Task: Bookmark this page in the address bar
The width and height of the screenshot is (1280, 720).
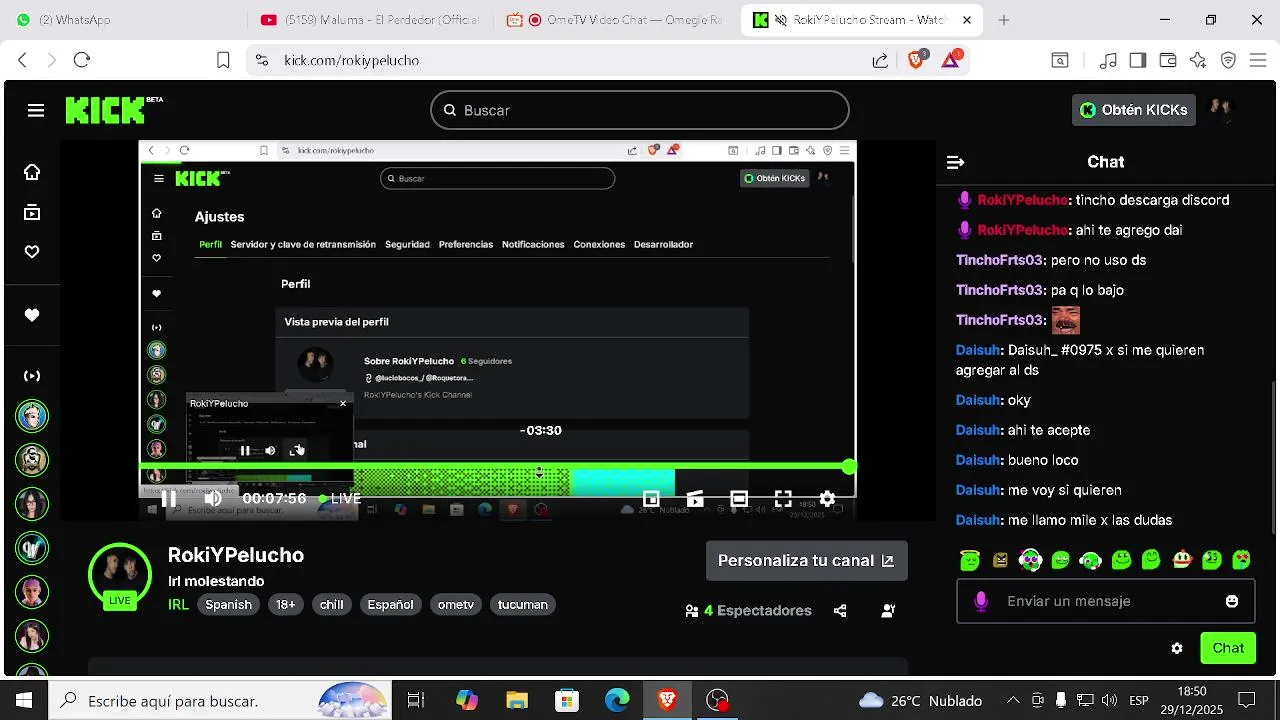Action: pyautogui.click(x=223, y=60)
